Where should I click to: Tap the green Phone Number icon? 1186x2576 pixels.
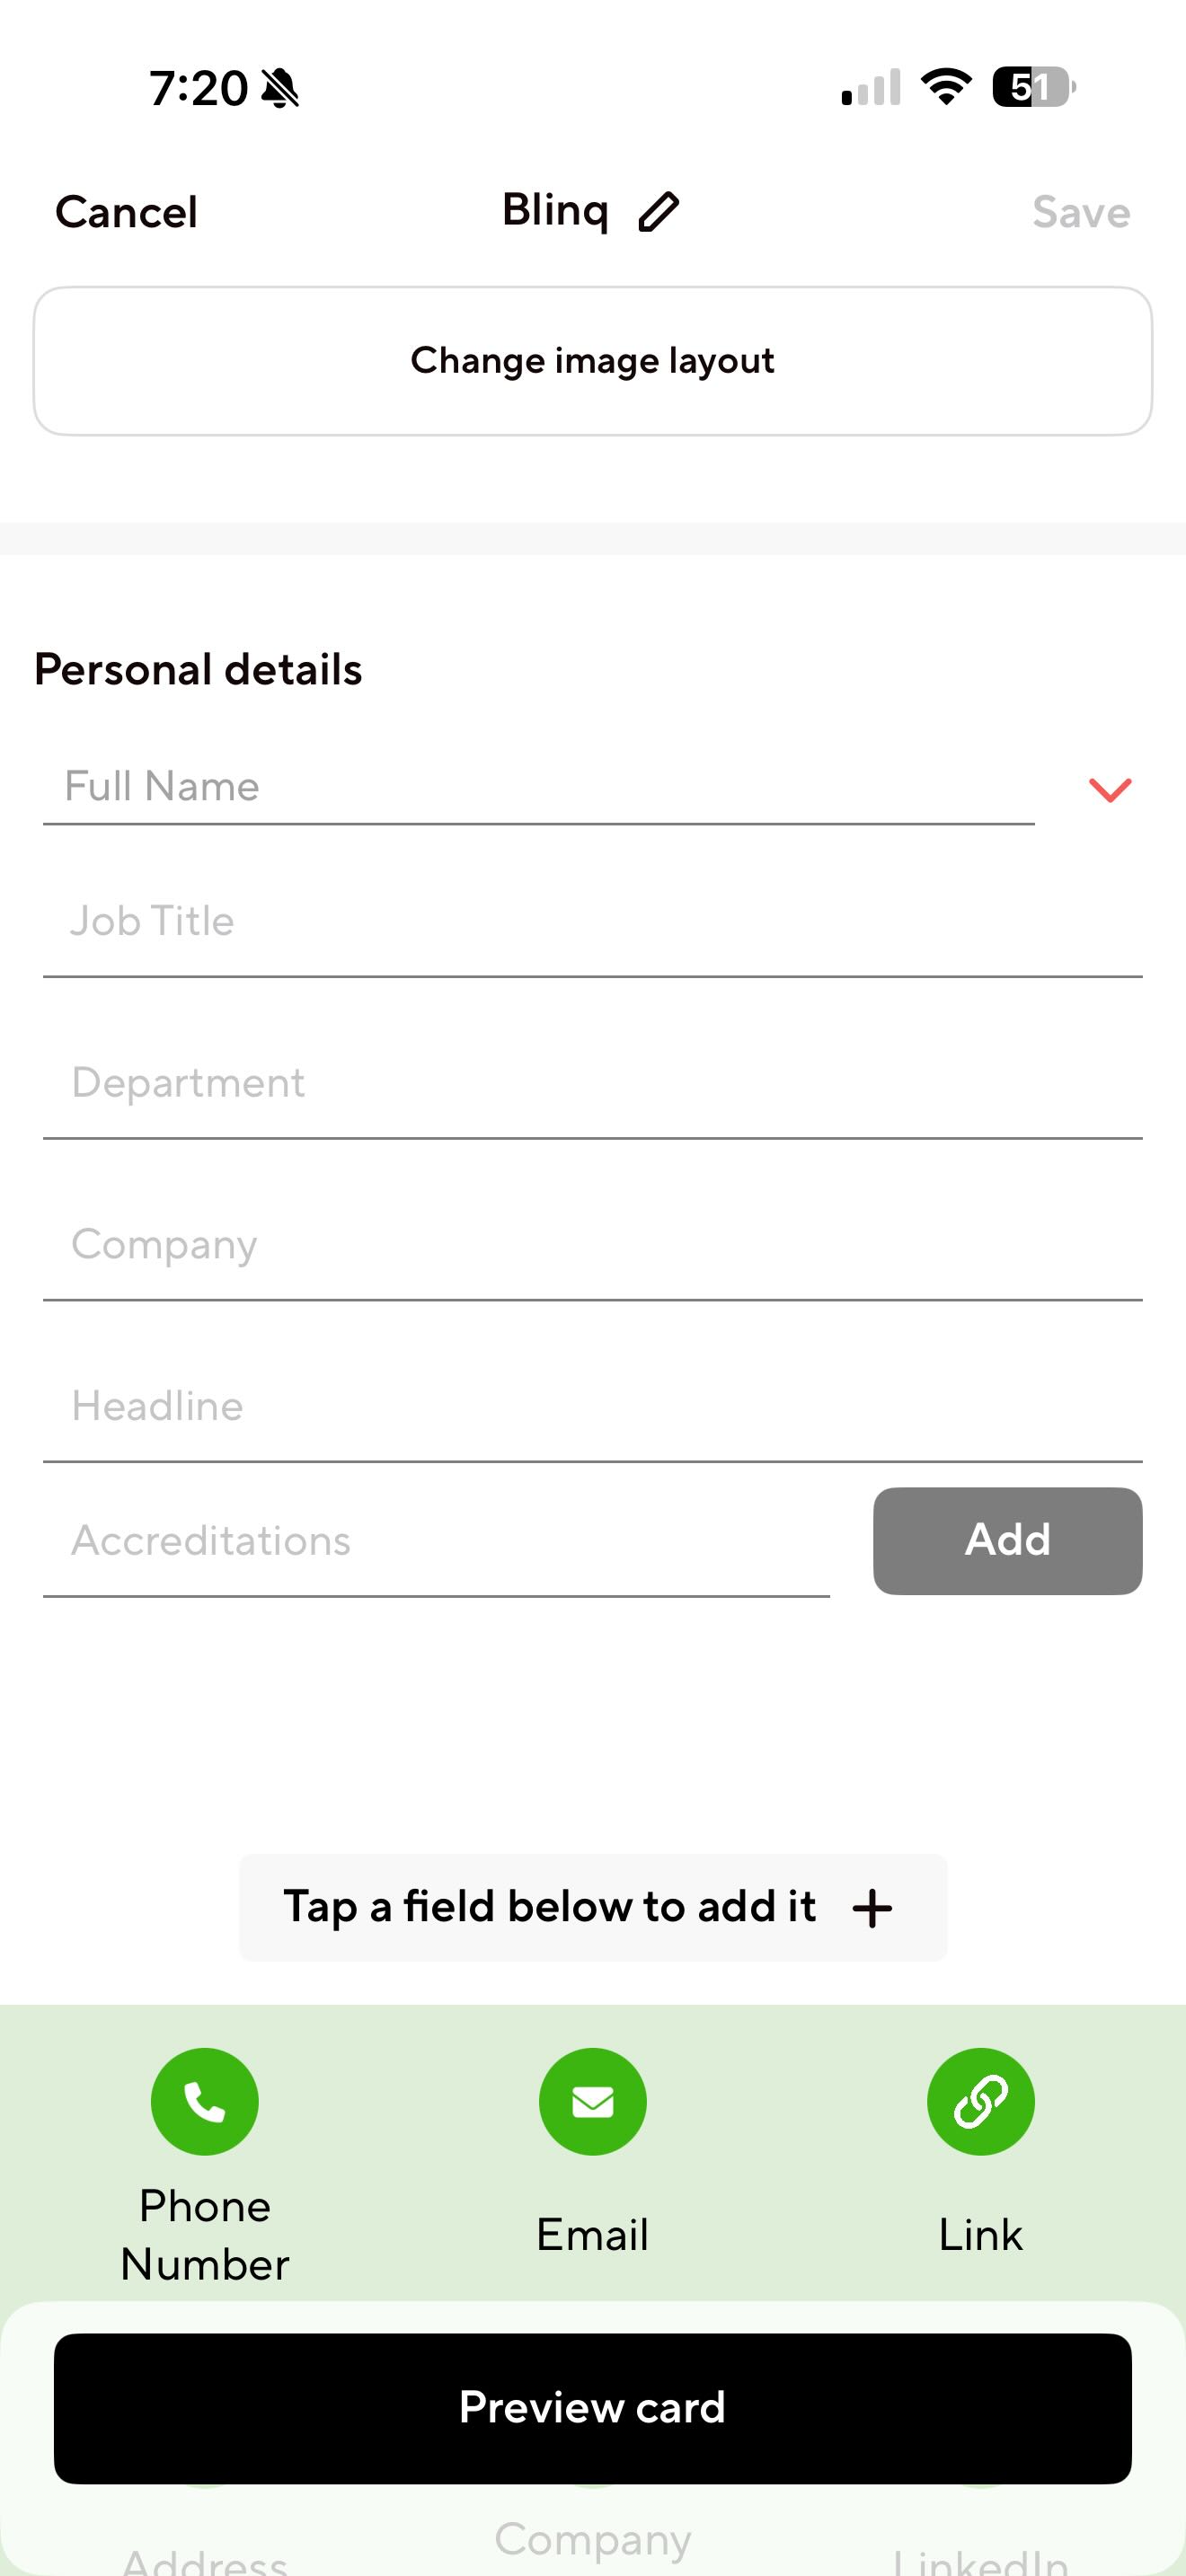pos(205,2101)
